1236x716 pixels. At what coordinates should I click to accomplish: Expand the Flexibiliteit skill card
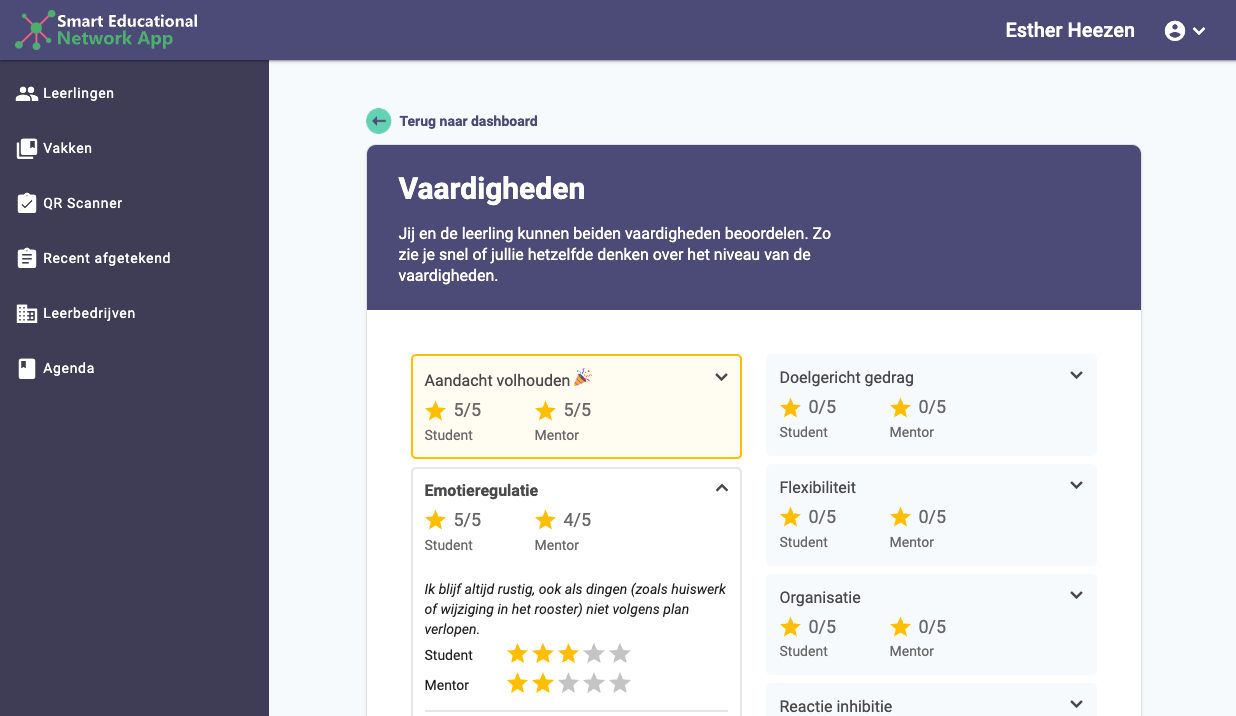(1077, 485)
